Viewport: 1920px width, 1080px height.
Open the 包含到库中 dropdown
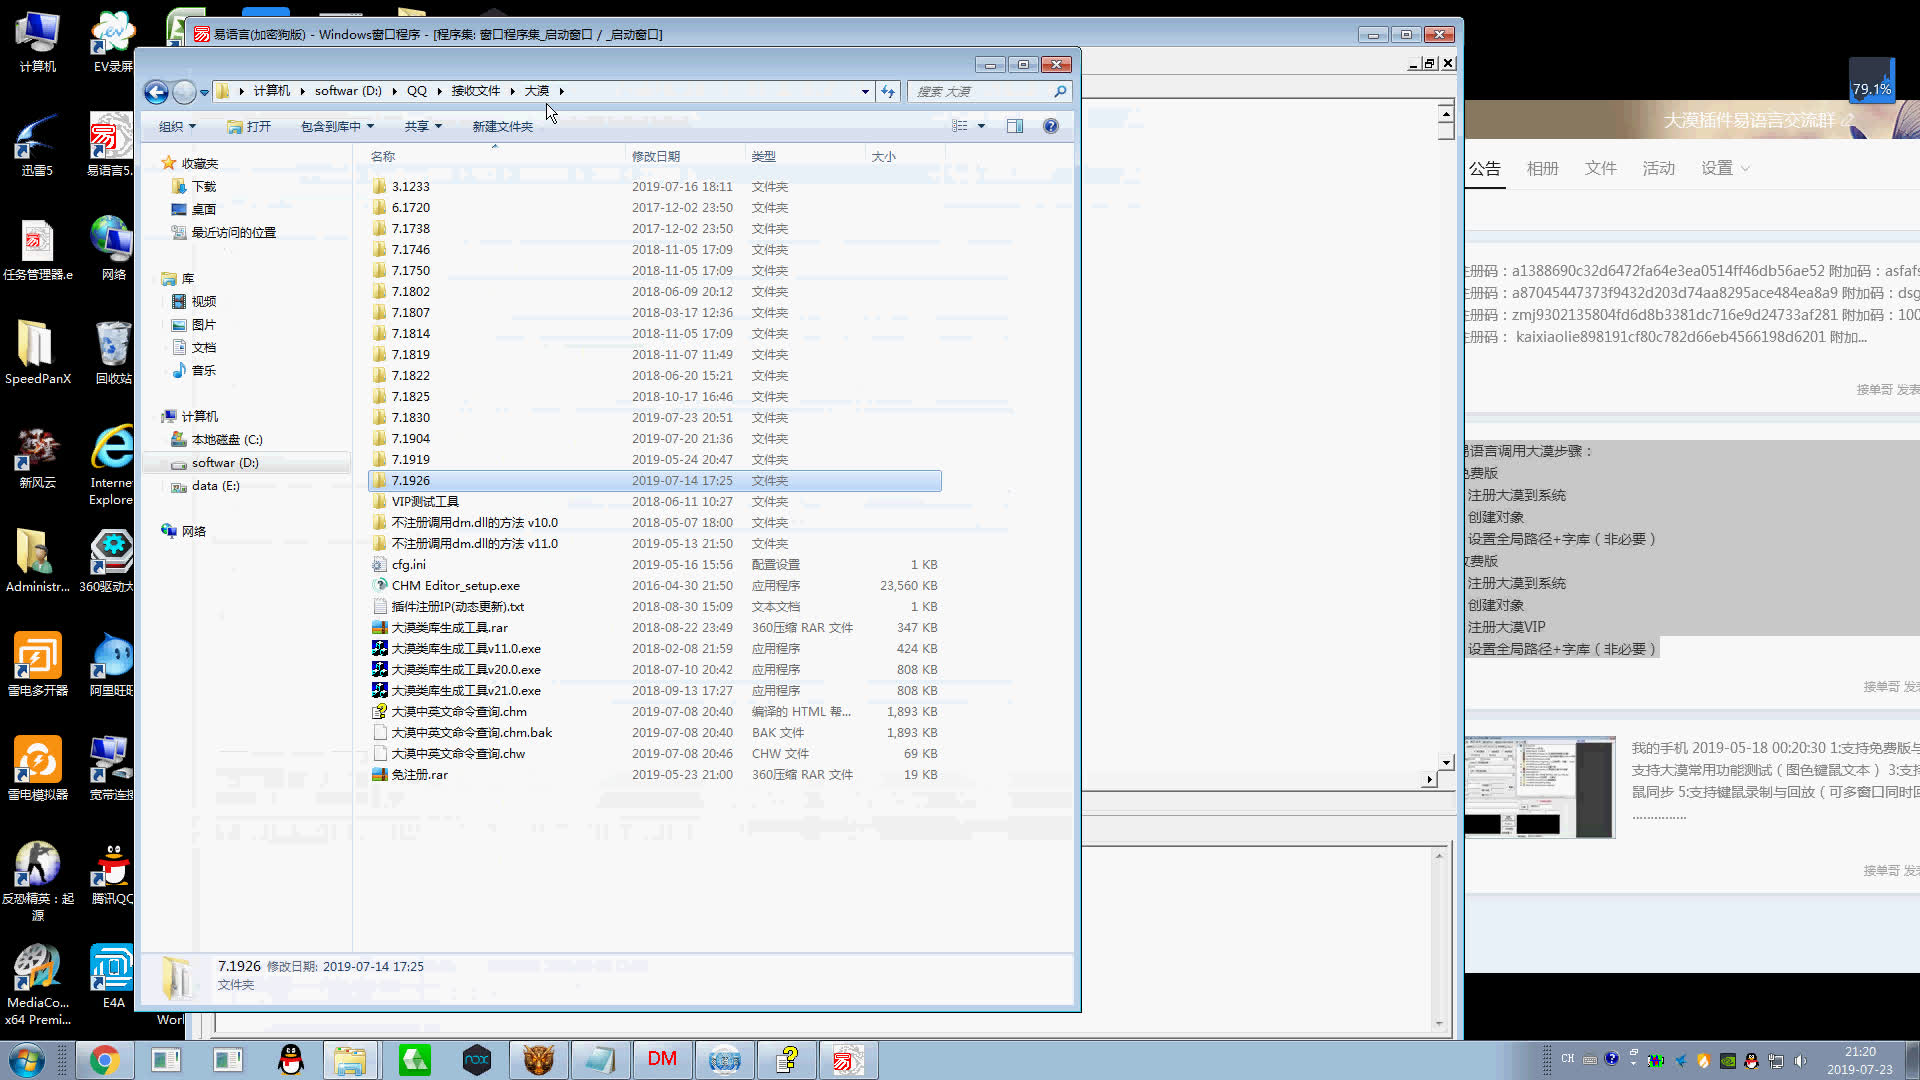point(337,127)
